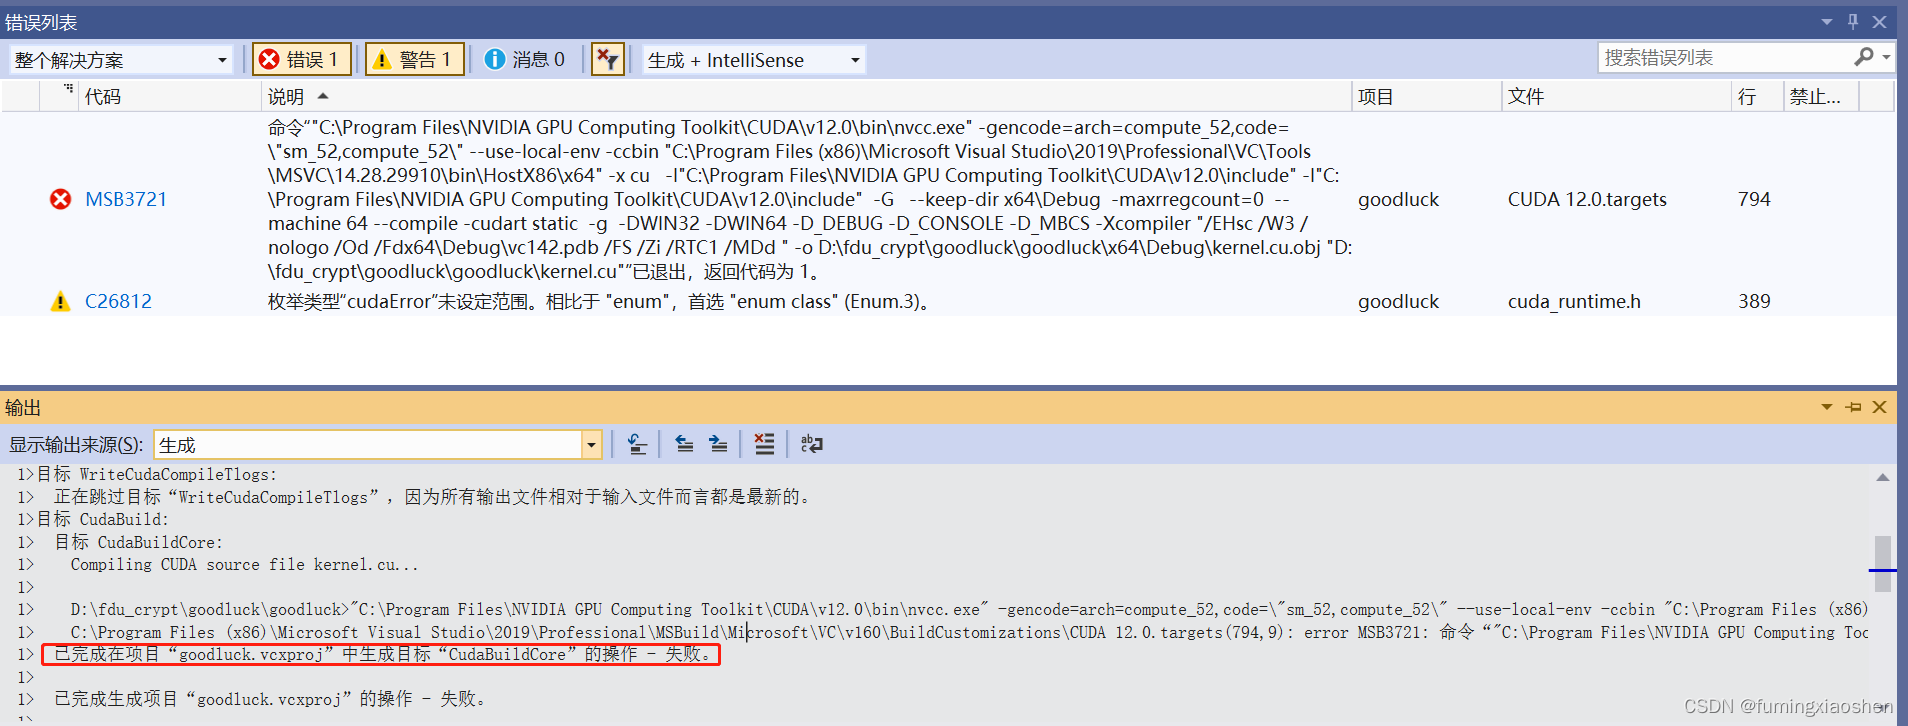Image resolution: width=1908 pixels, height=726 pixels.
Task: Click the search magnifier icon in error list
Action: [1864, 57]
